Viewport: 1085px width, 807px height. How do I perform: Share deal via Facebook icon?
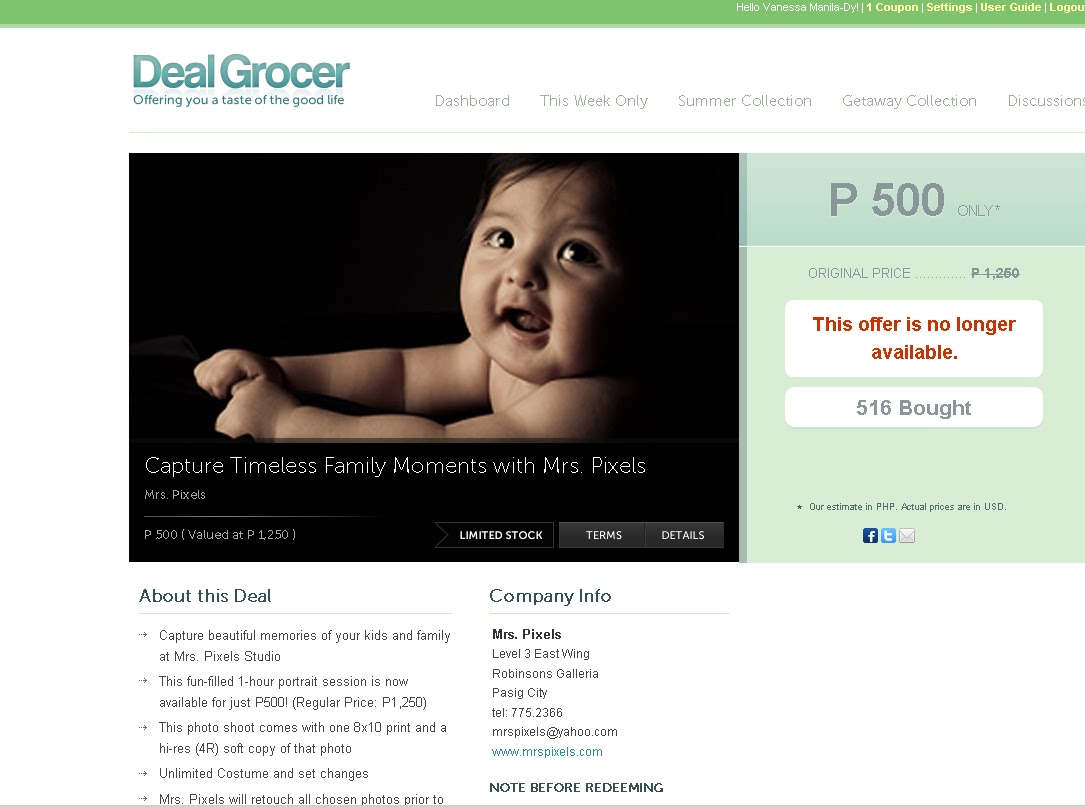coord(870,536)
